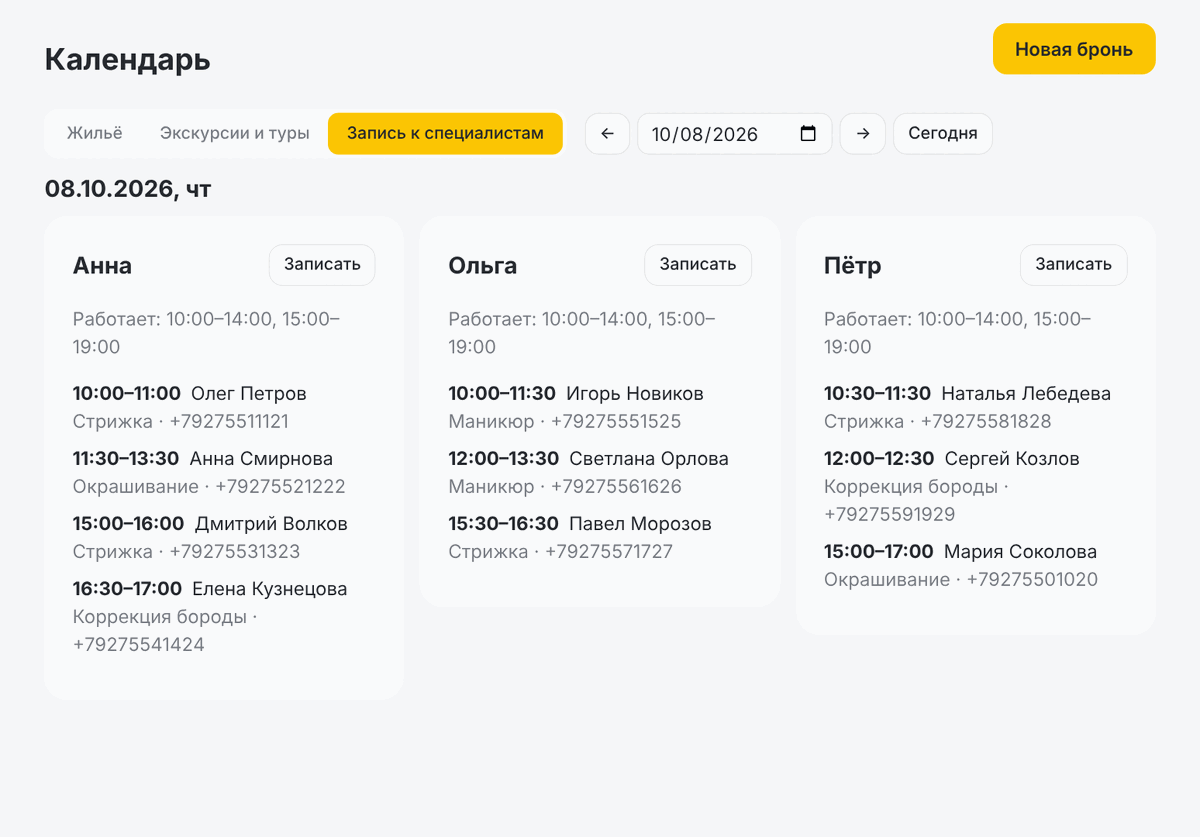This screenshot has width=1200, height=837.
Task: Click phone number +79275591929
Action: 890,515
